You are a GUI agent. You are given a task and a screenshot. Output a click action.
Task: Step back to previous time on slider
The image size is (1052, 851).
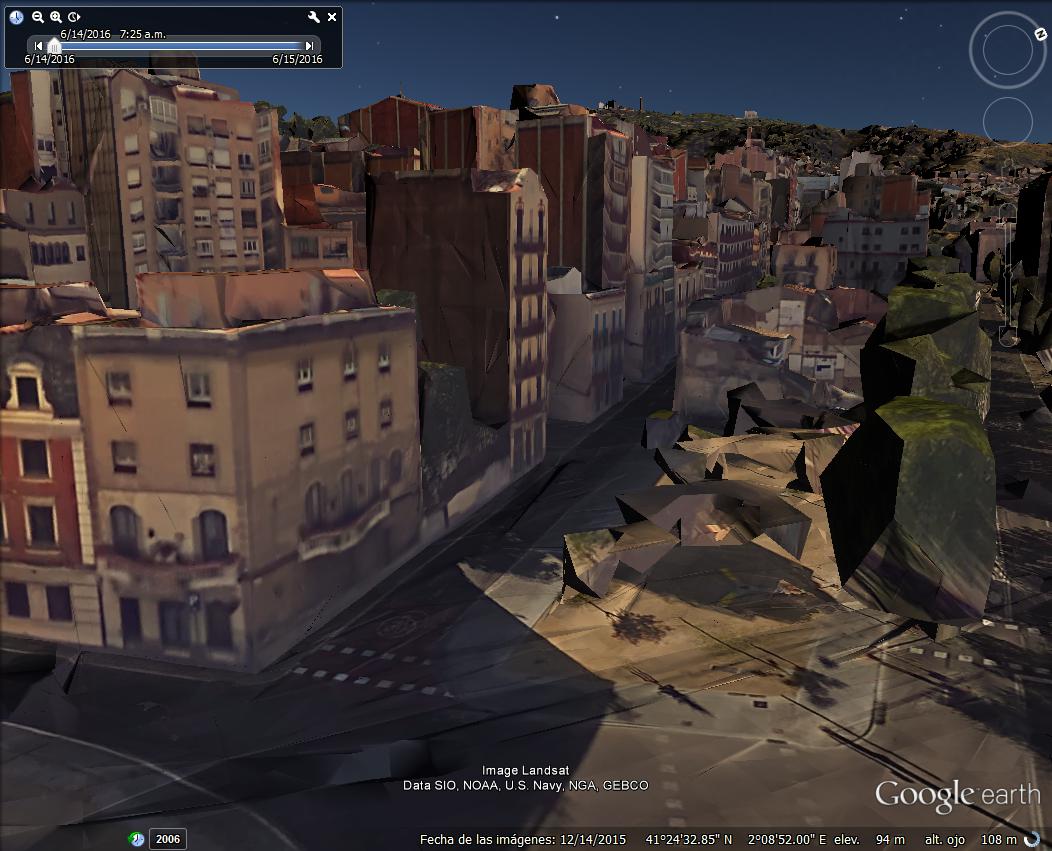(38, 46)
